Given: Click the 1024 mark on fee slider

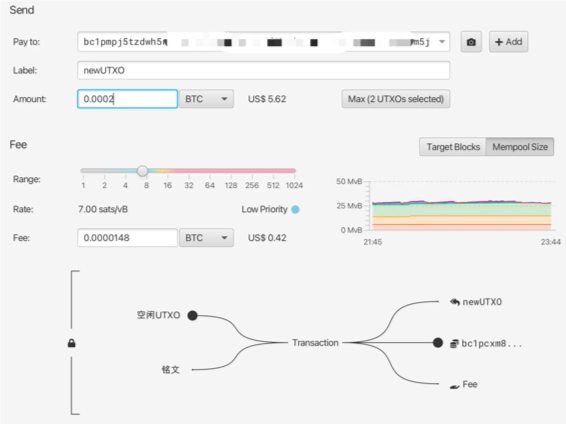Looking at the screenshot, I should pyautogui.click(x=294, y=185).
